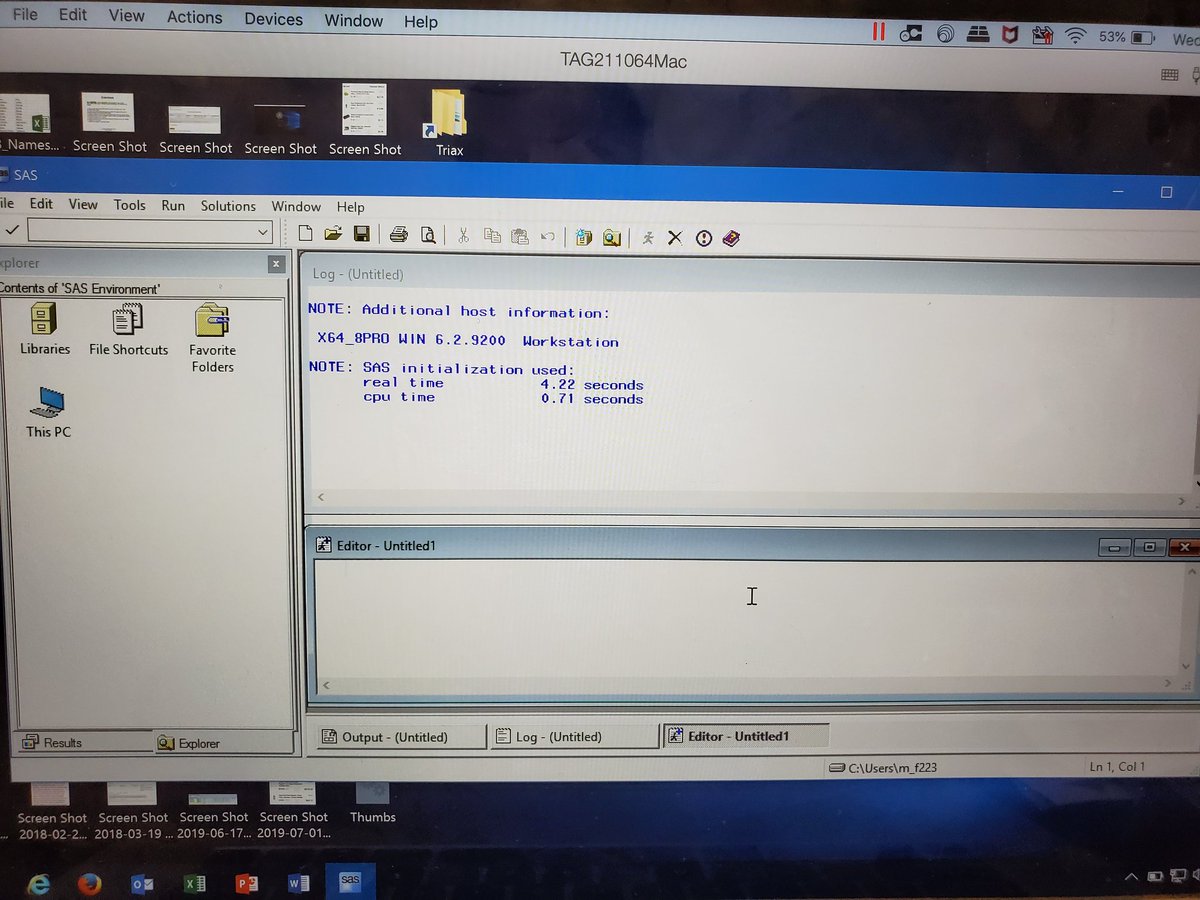
Task: Open Internet Explorer from the taskbar
Action: click(x=39, y=883)
